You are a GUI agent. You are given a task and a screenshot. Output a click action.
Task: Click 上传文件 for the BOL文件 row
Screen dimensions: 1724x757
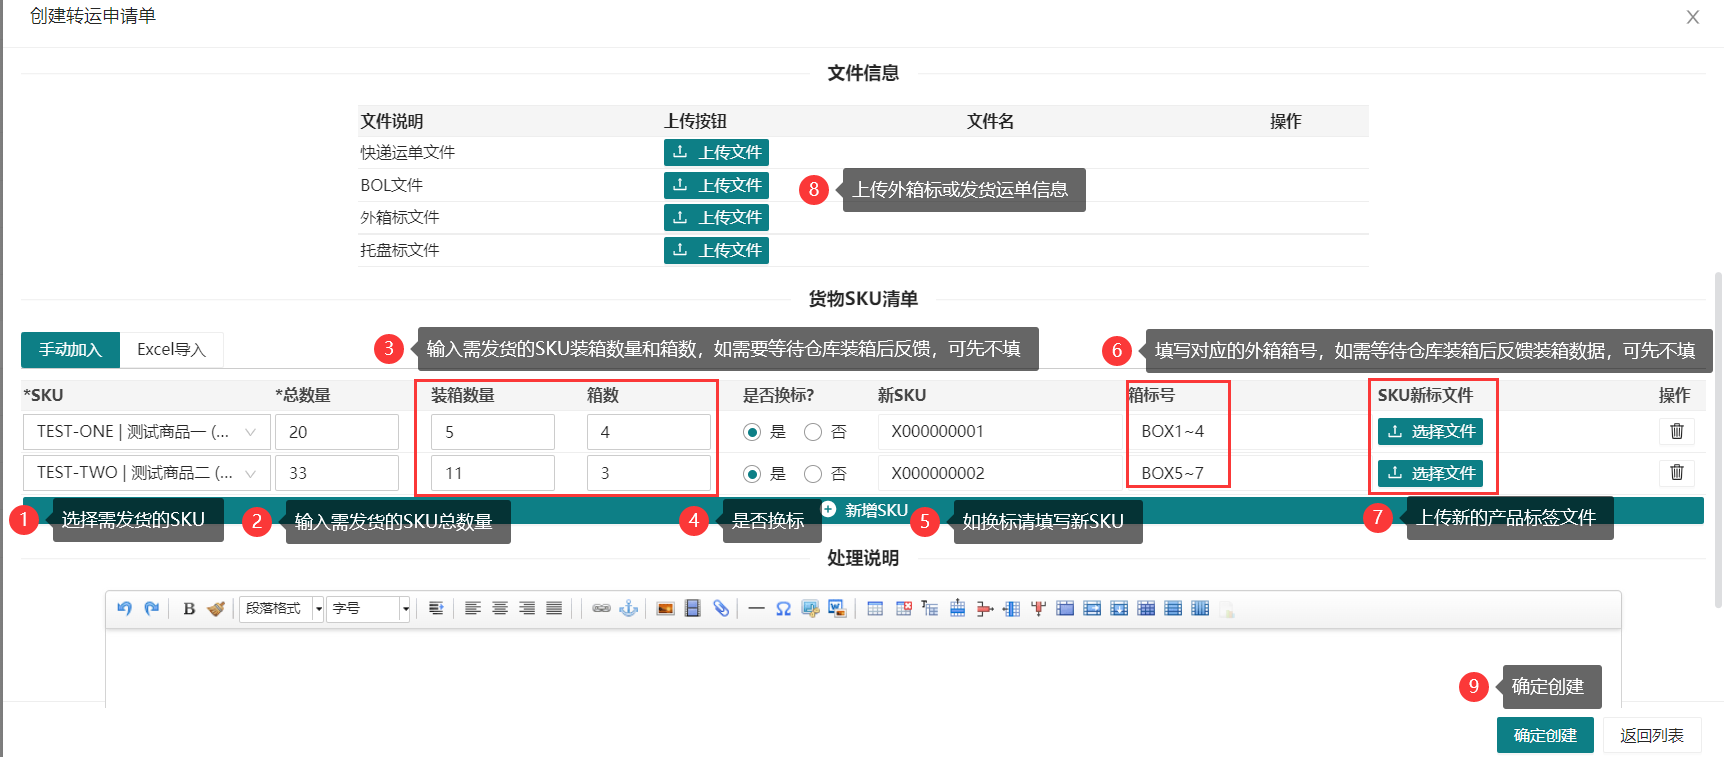[716, 185]
